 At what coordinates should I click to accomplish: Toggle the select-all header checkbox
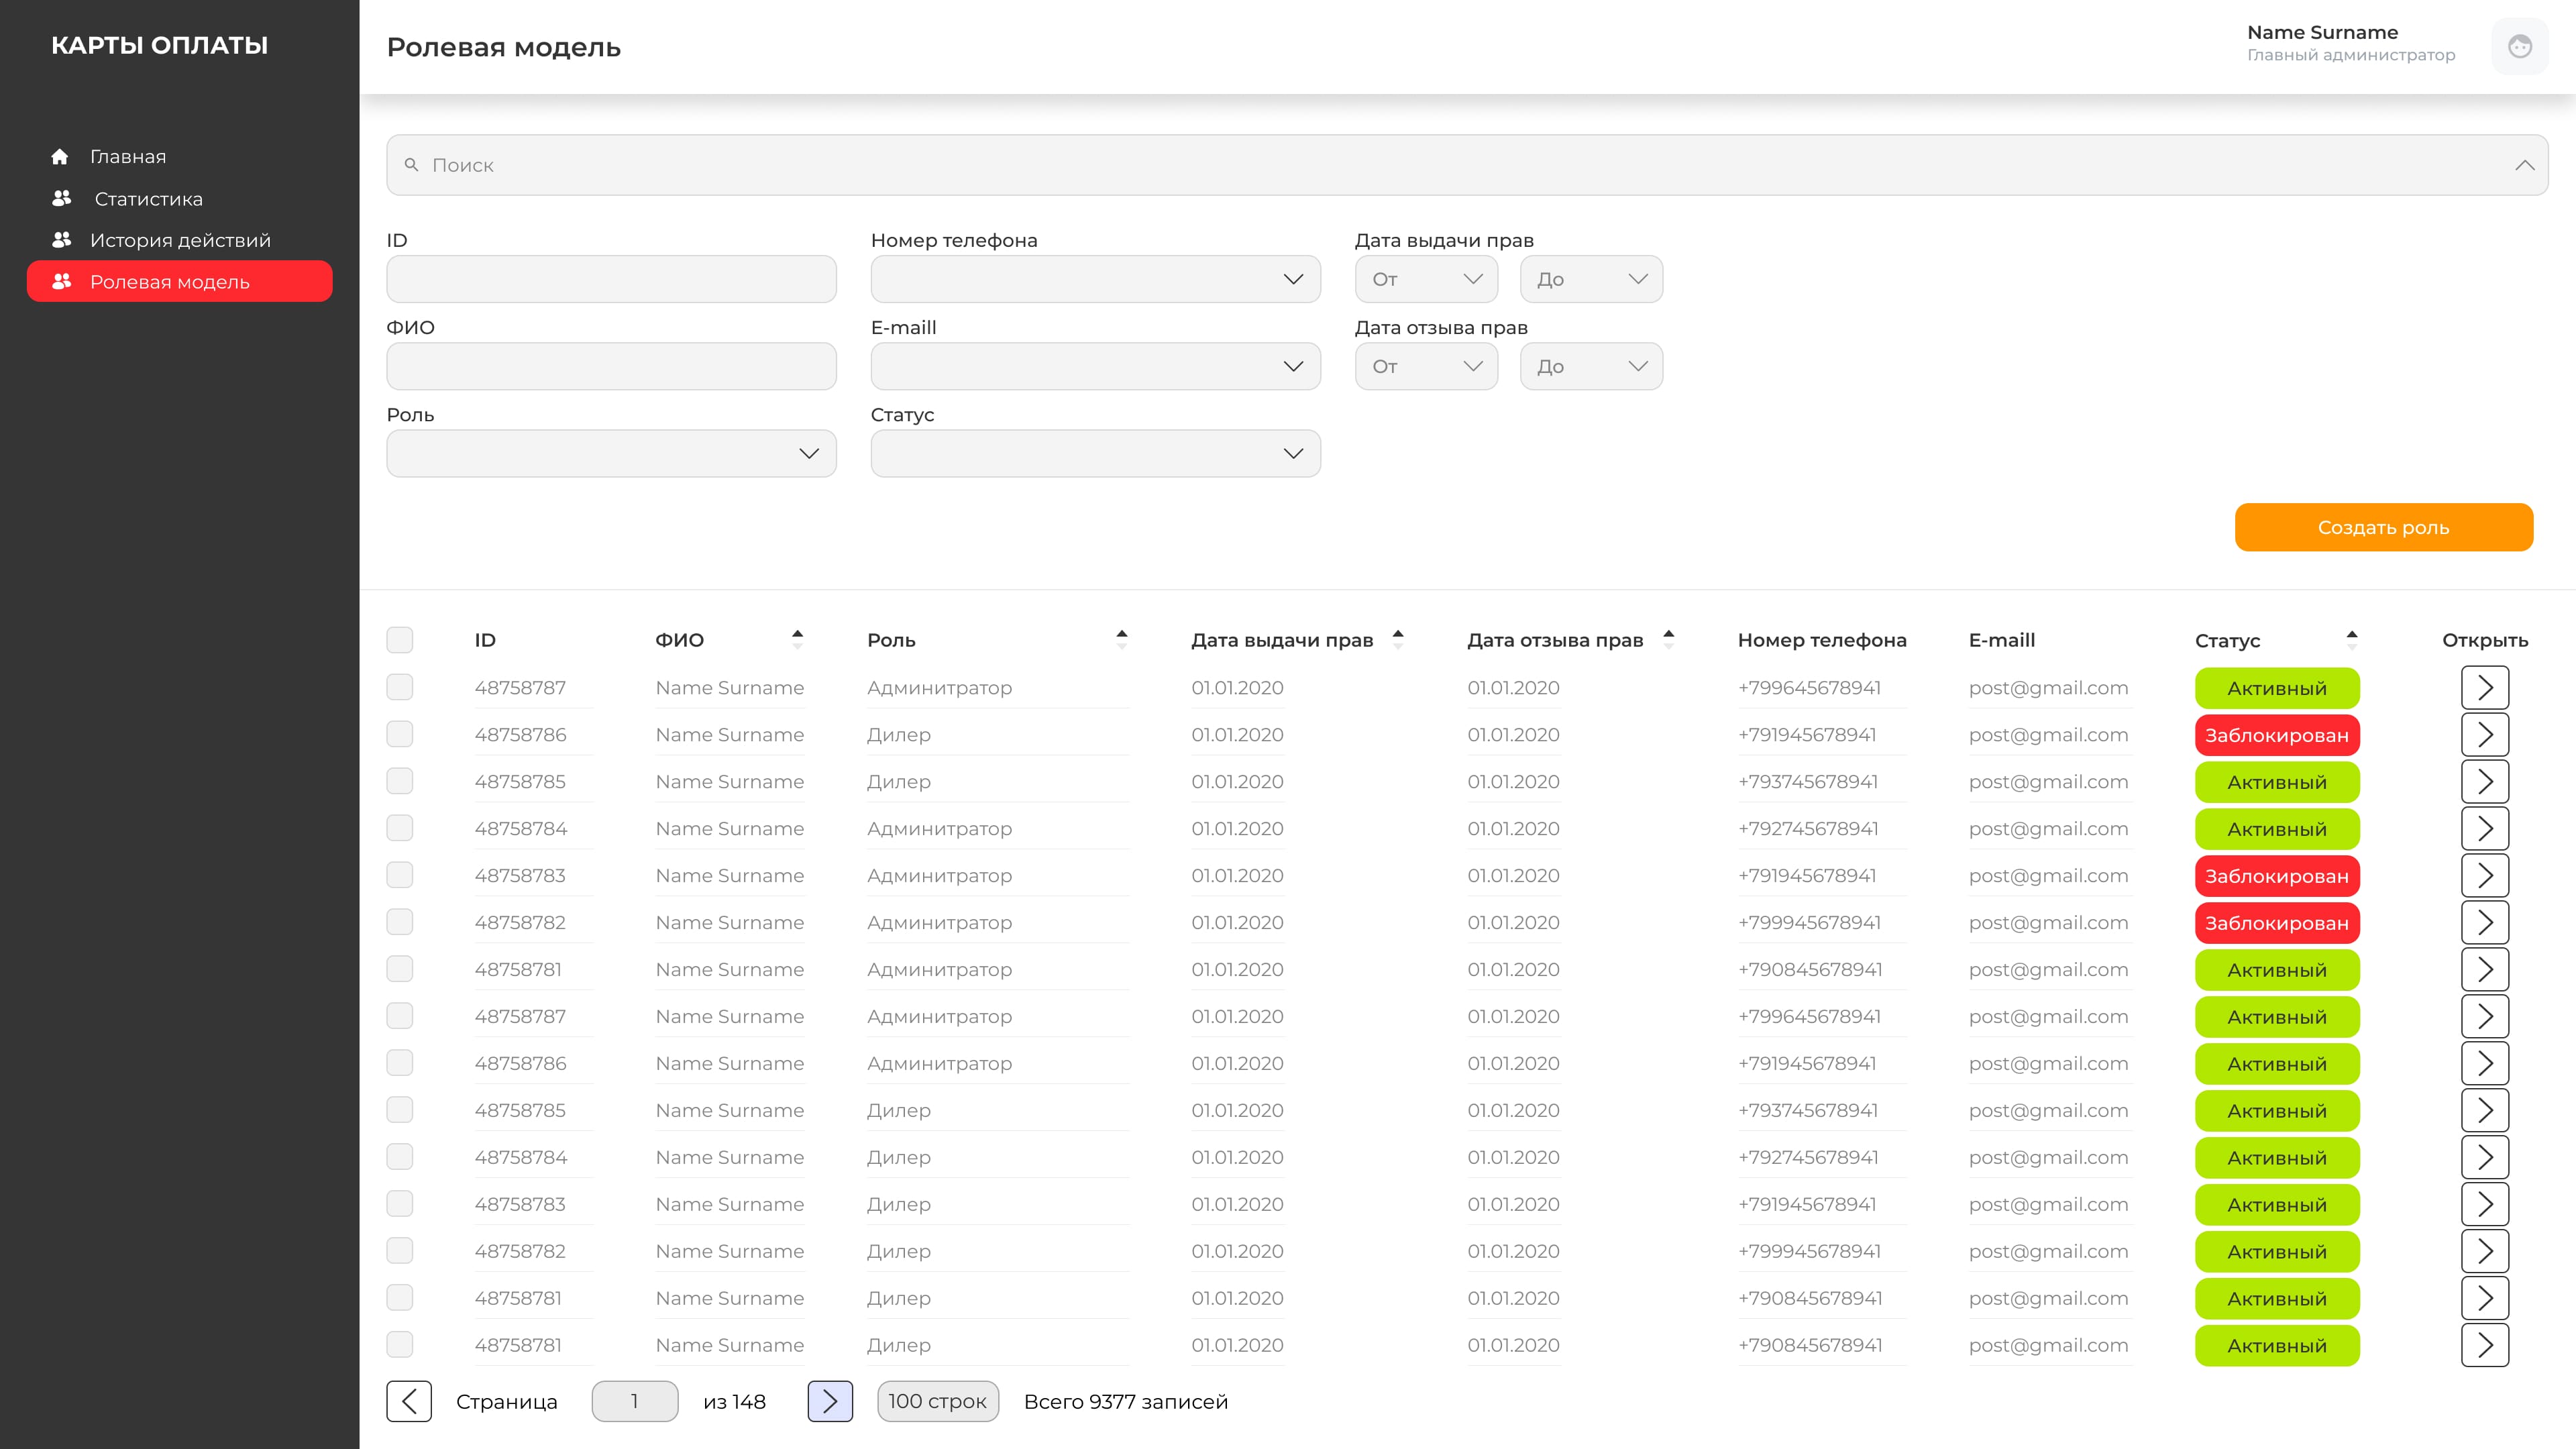pos(400,640)
